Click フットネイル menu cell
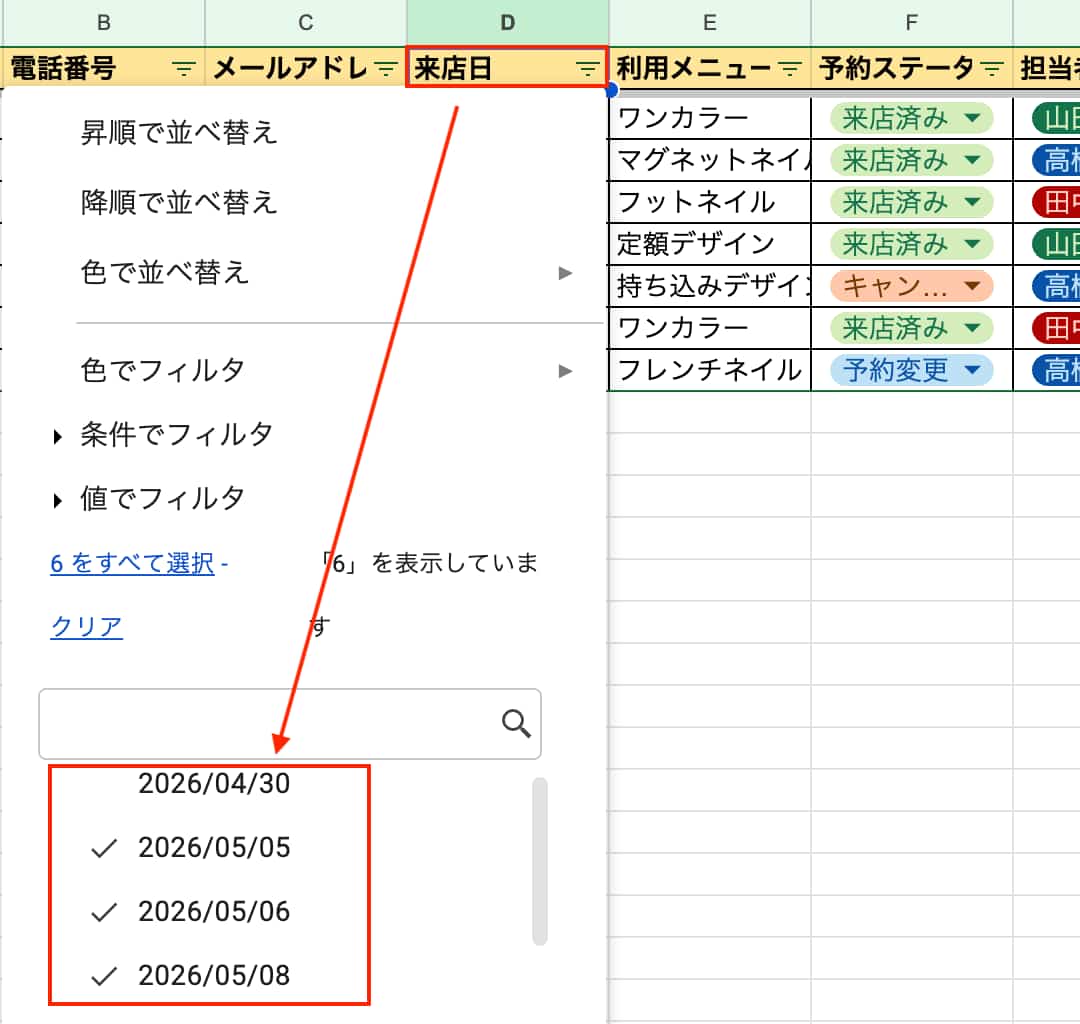The image size is (1080, 1024). click(710, 202)
